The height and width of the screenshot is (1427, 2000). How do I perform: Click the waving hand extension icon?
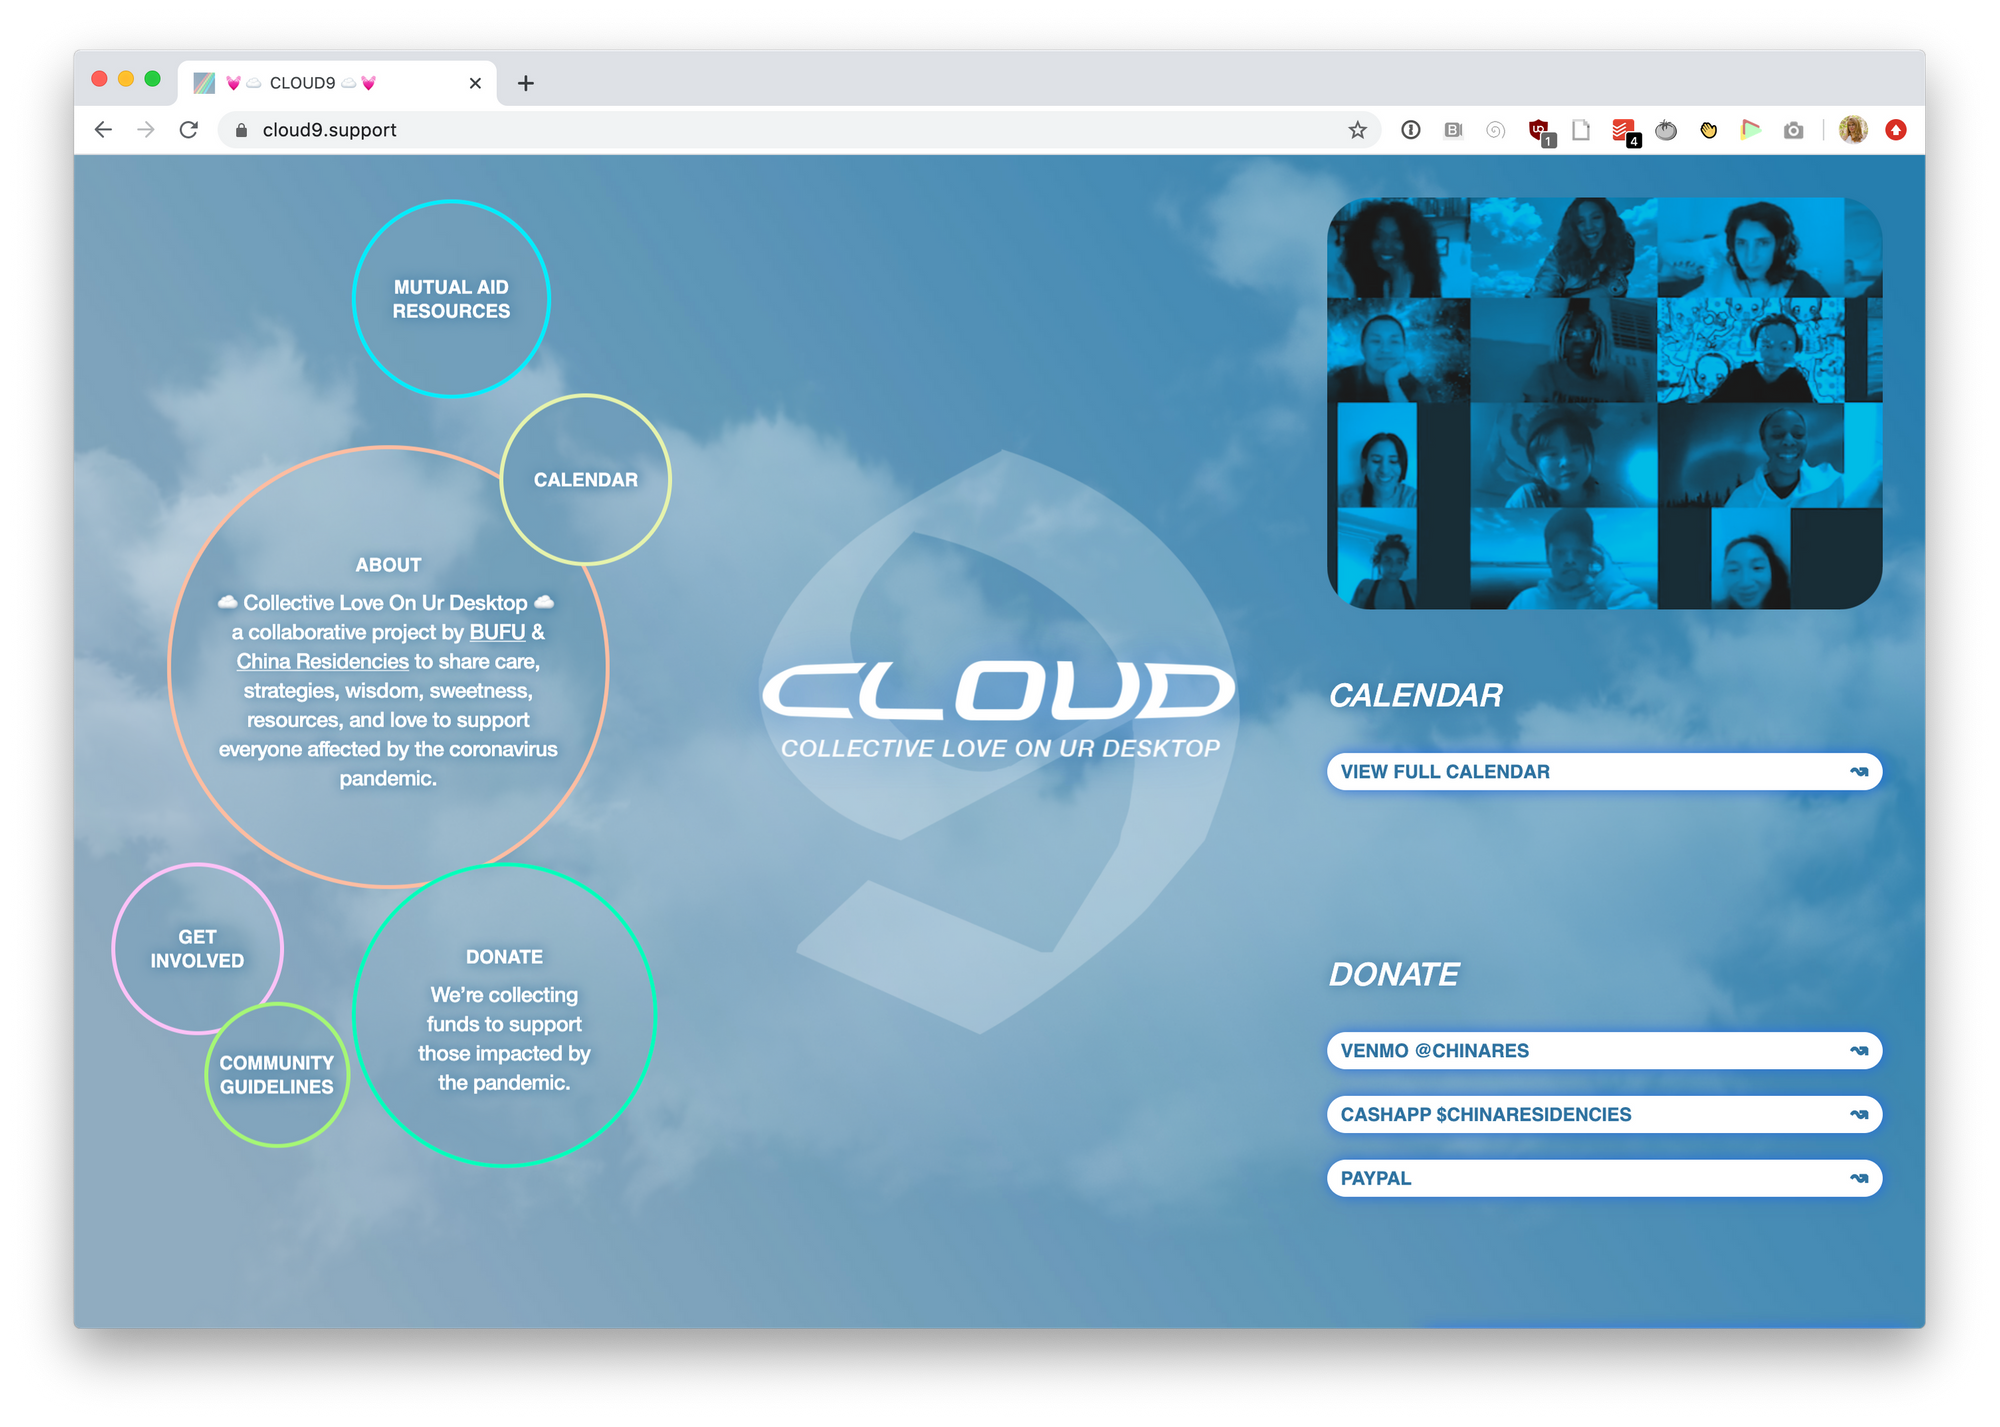coord(1708,130)
